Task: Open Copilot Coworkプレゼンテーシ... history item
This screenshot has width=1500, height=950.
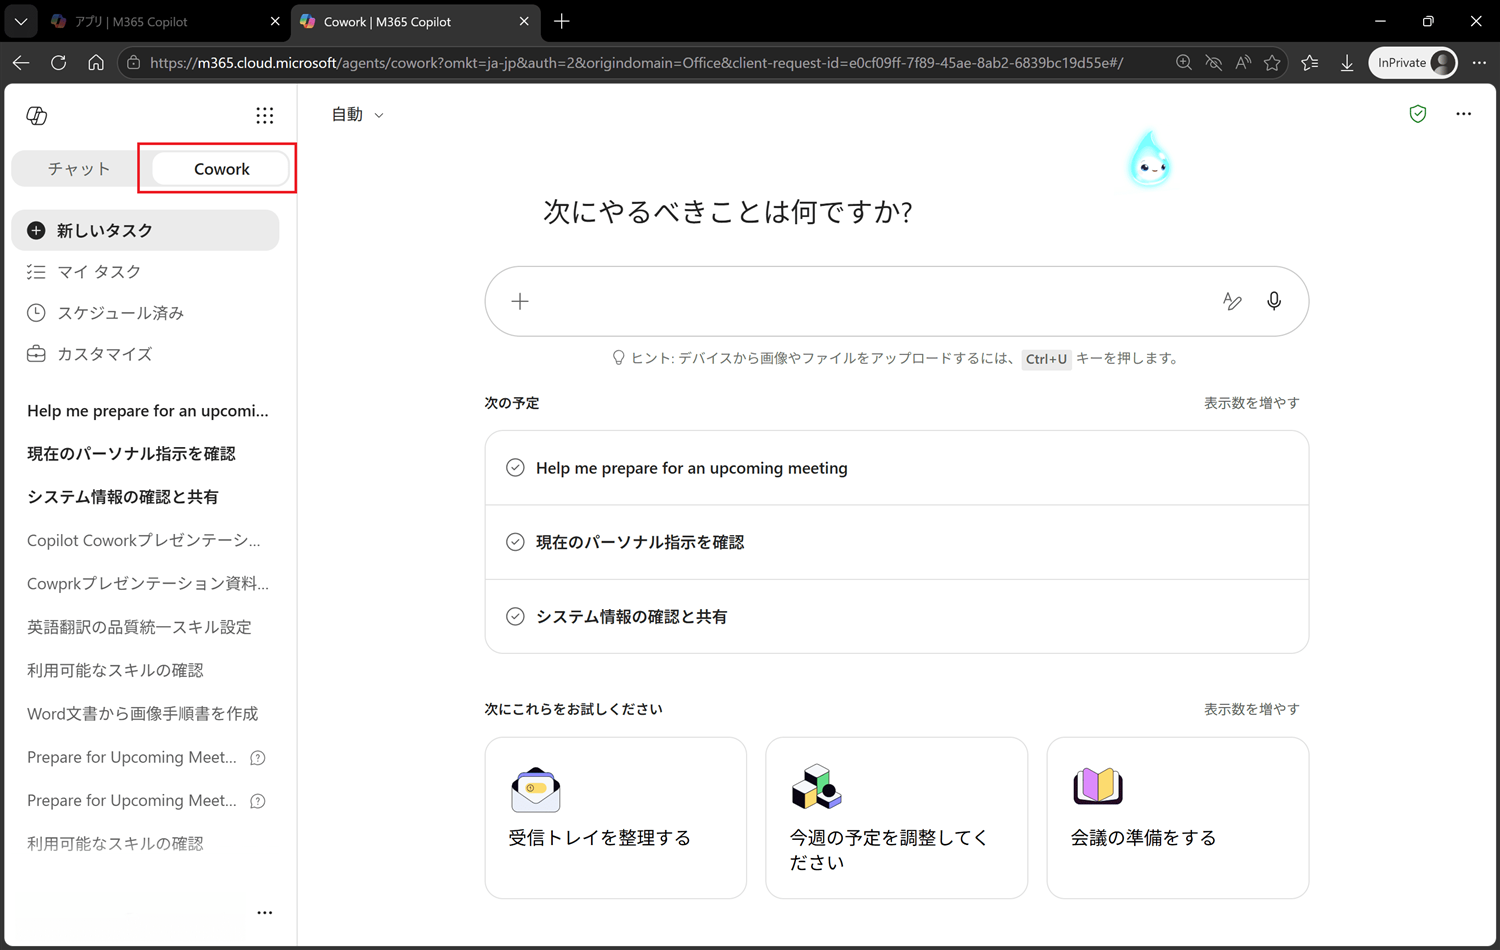Action: (144, 540)
